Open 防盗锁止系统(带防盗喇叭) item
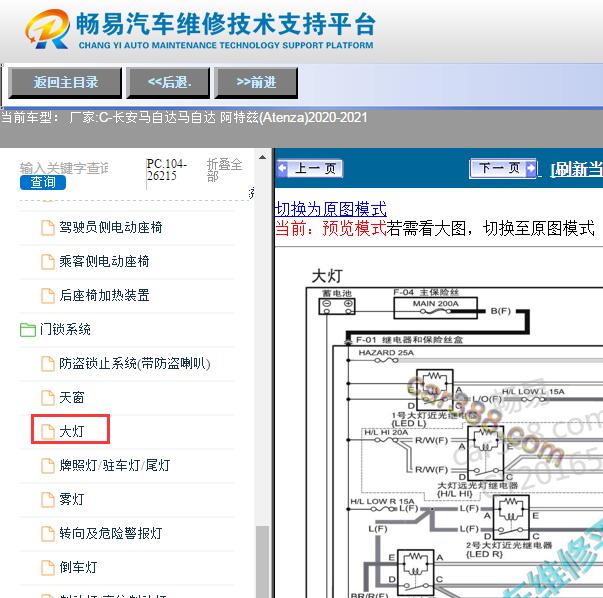 pos(135,363)
